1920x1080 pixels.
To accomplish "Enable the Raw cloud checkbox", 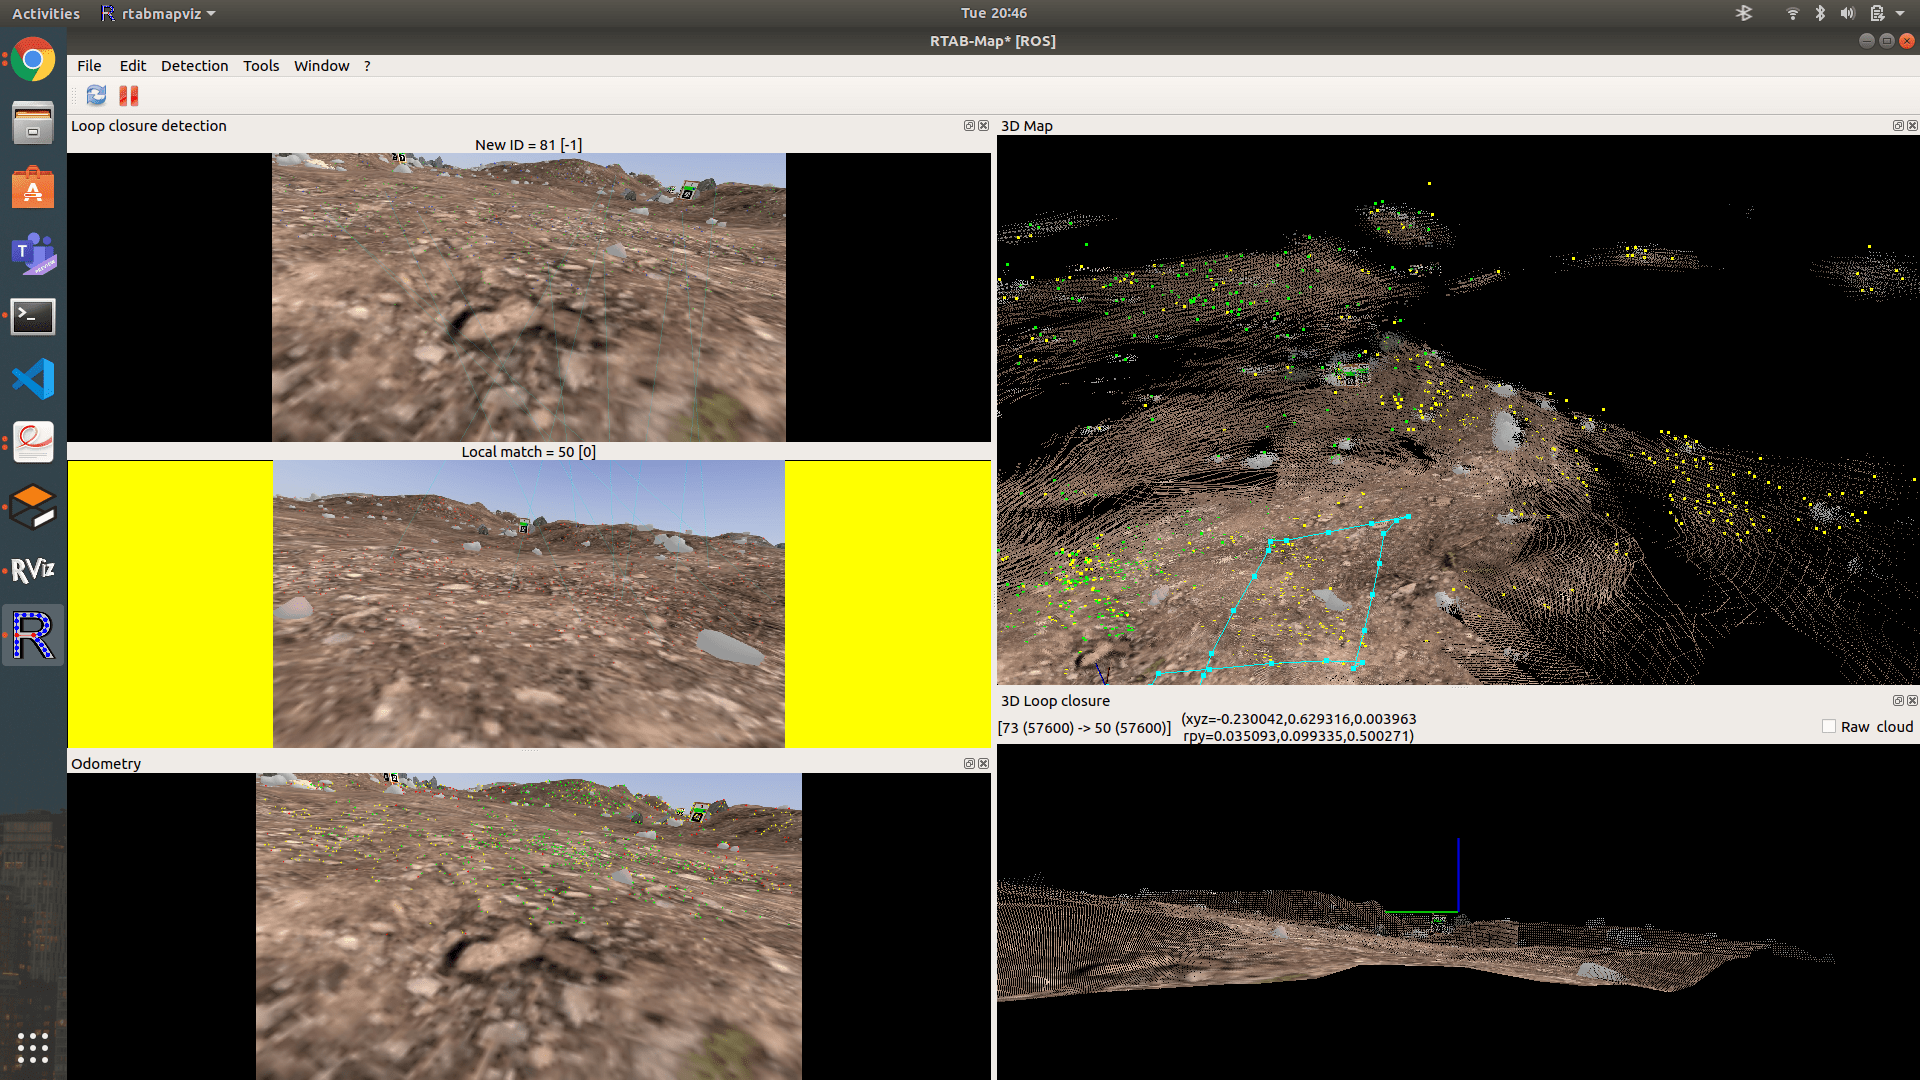I will [x=1829, y=727].
